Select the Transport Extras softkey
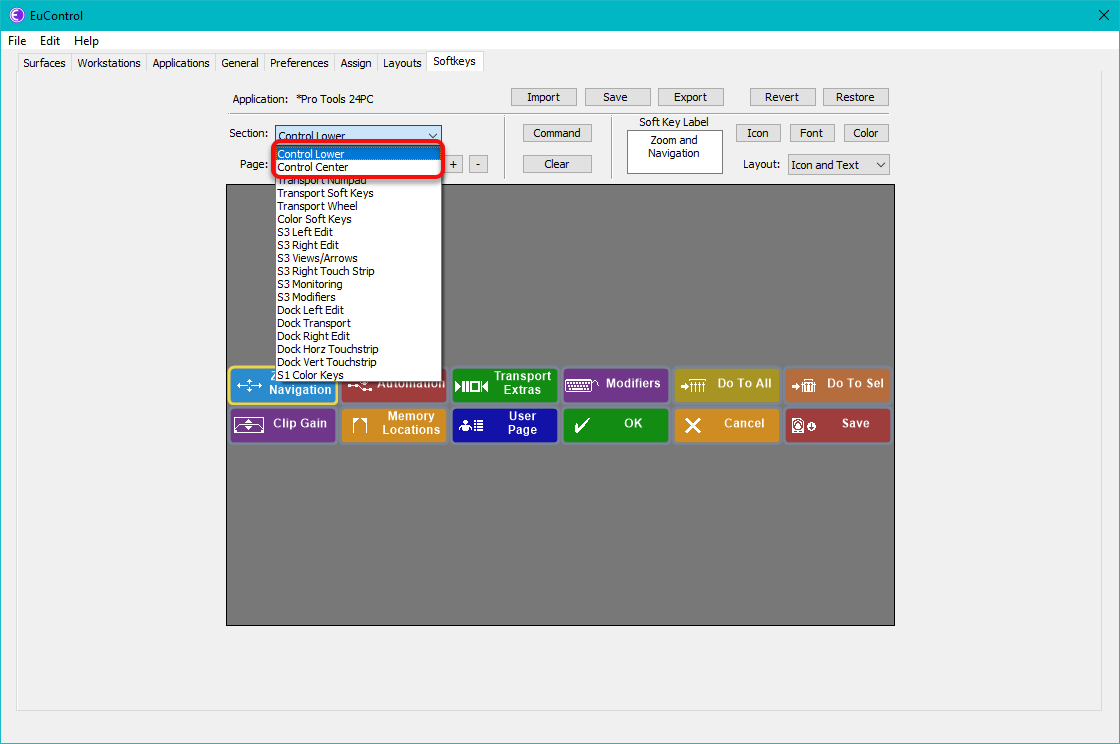Image resolution: width=1120 pixels, height=744 pixels. coord(505,384)
